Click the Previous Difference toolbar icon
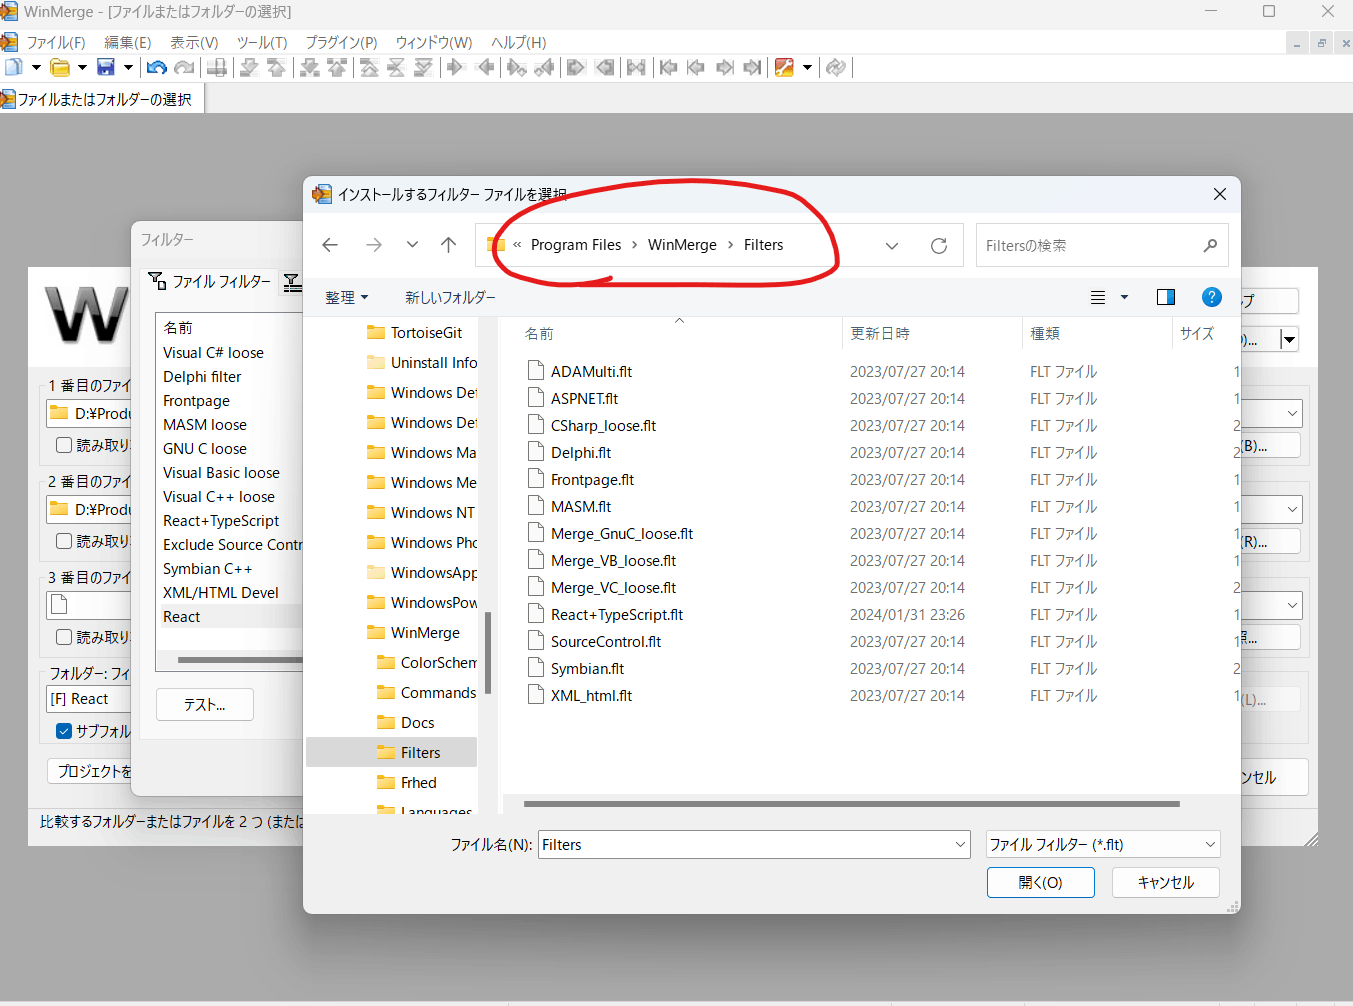Viewport: 1353px width, 1006px height. pyautogui.click(x=276, y=67)
